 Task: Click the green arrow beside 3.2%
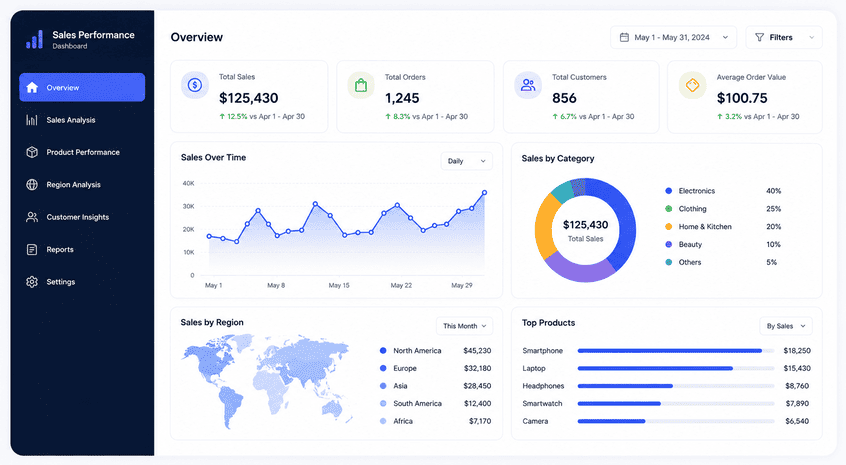pos(719,116)
